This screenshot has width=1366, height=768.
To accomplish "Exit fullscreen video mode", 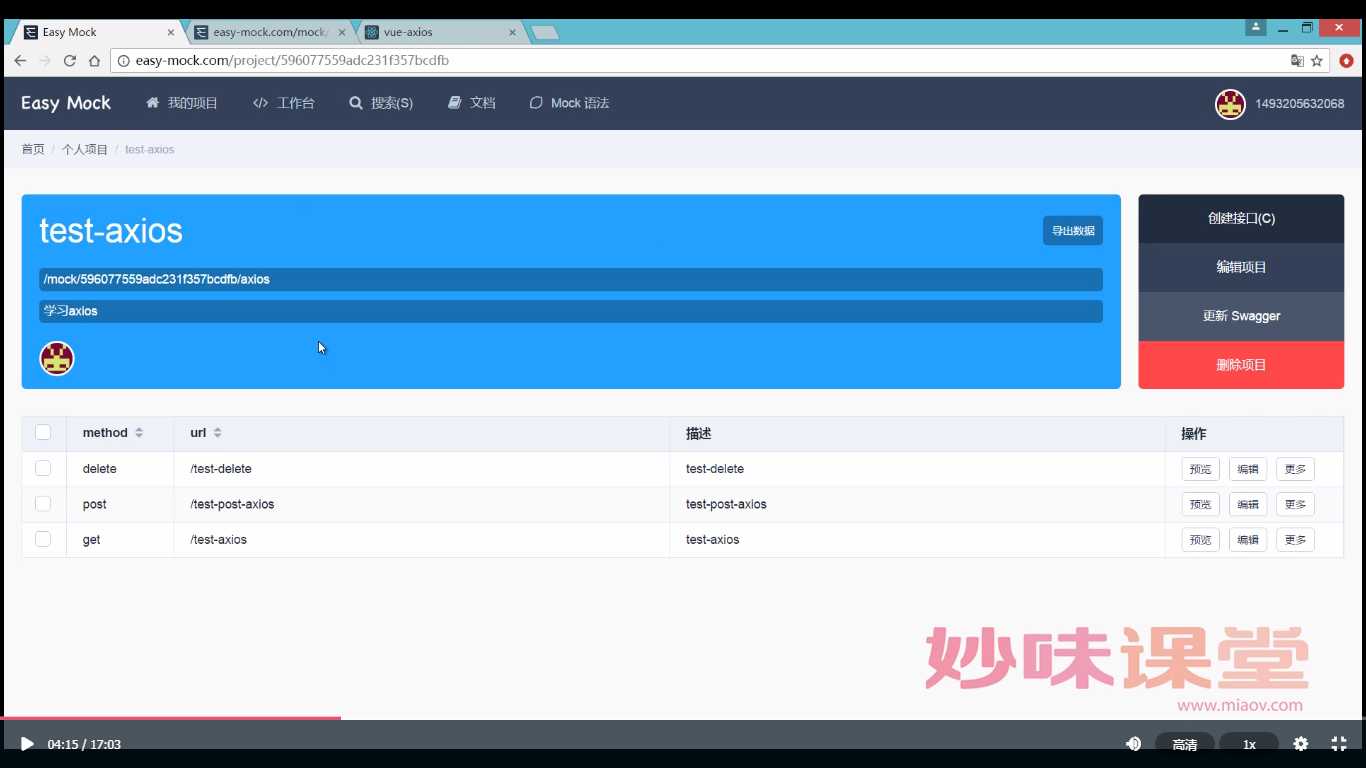I will click(x=1339, y=744).
